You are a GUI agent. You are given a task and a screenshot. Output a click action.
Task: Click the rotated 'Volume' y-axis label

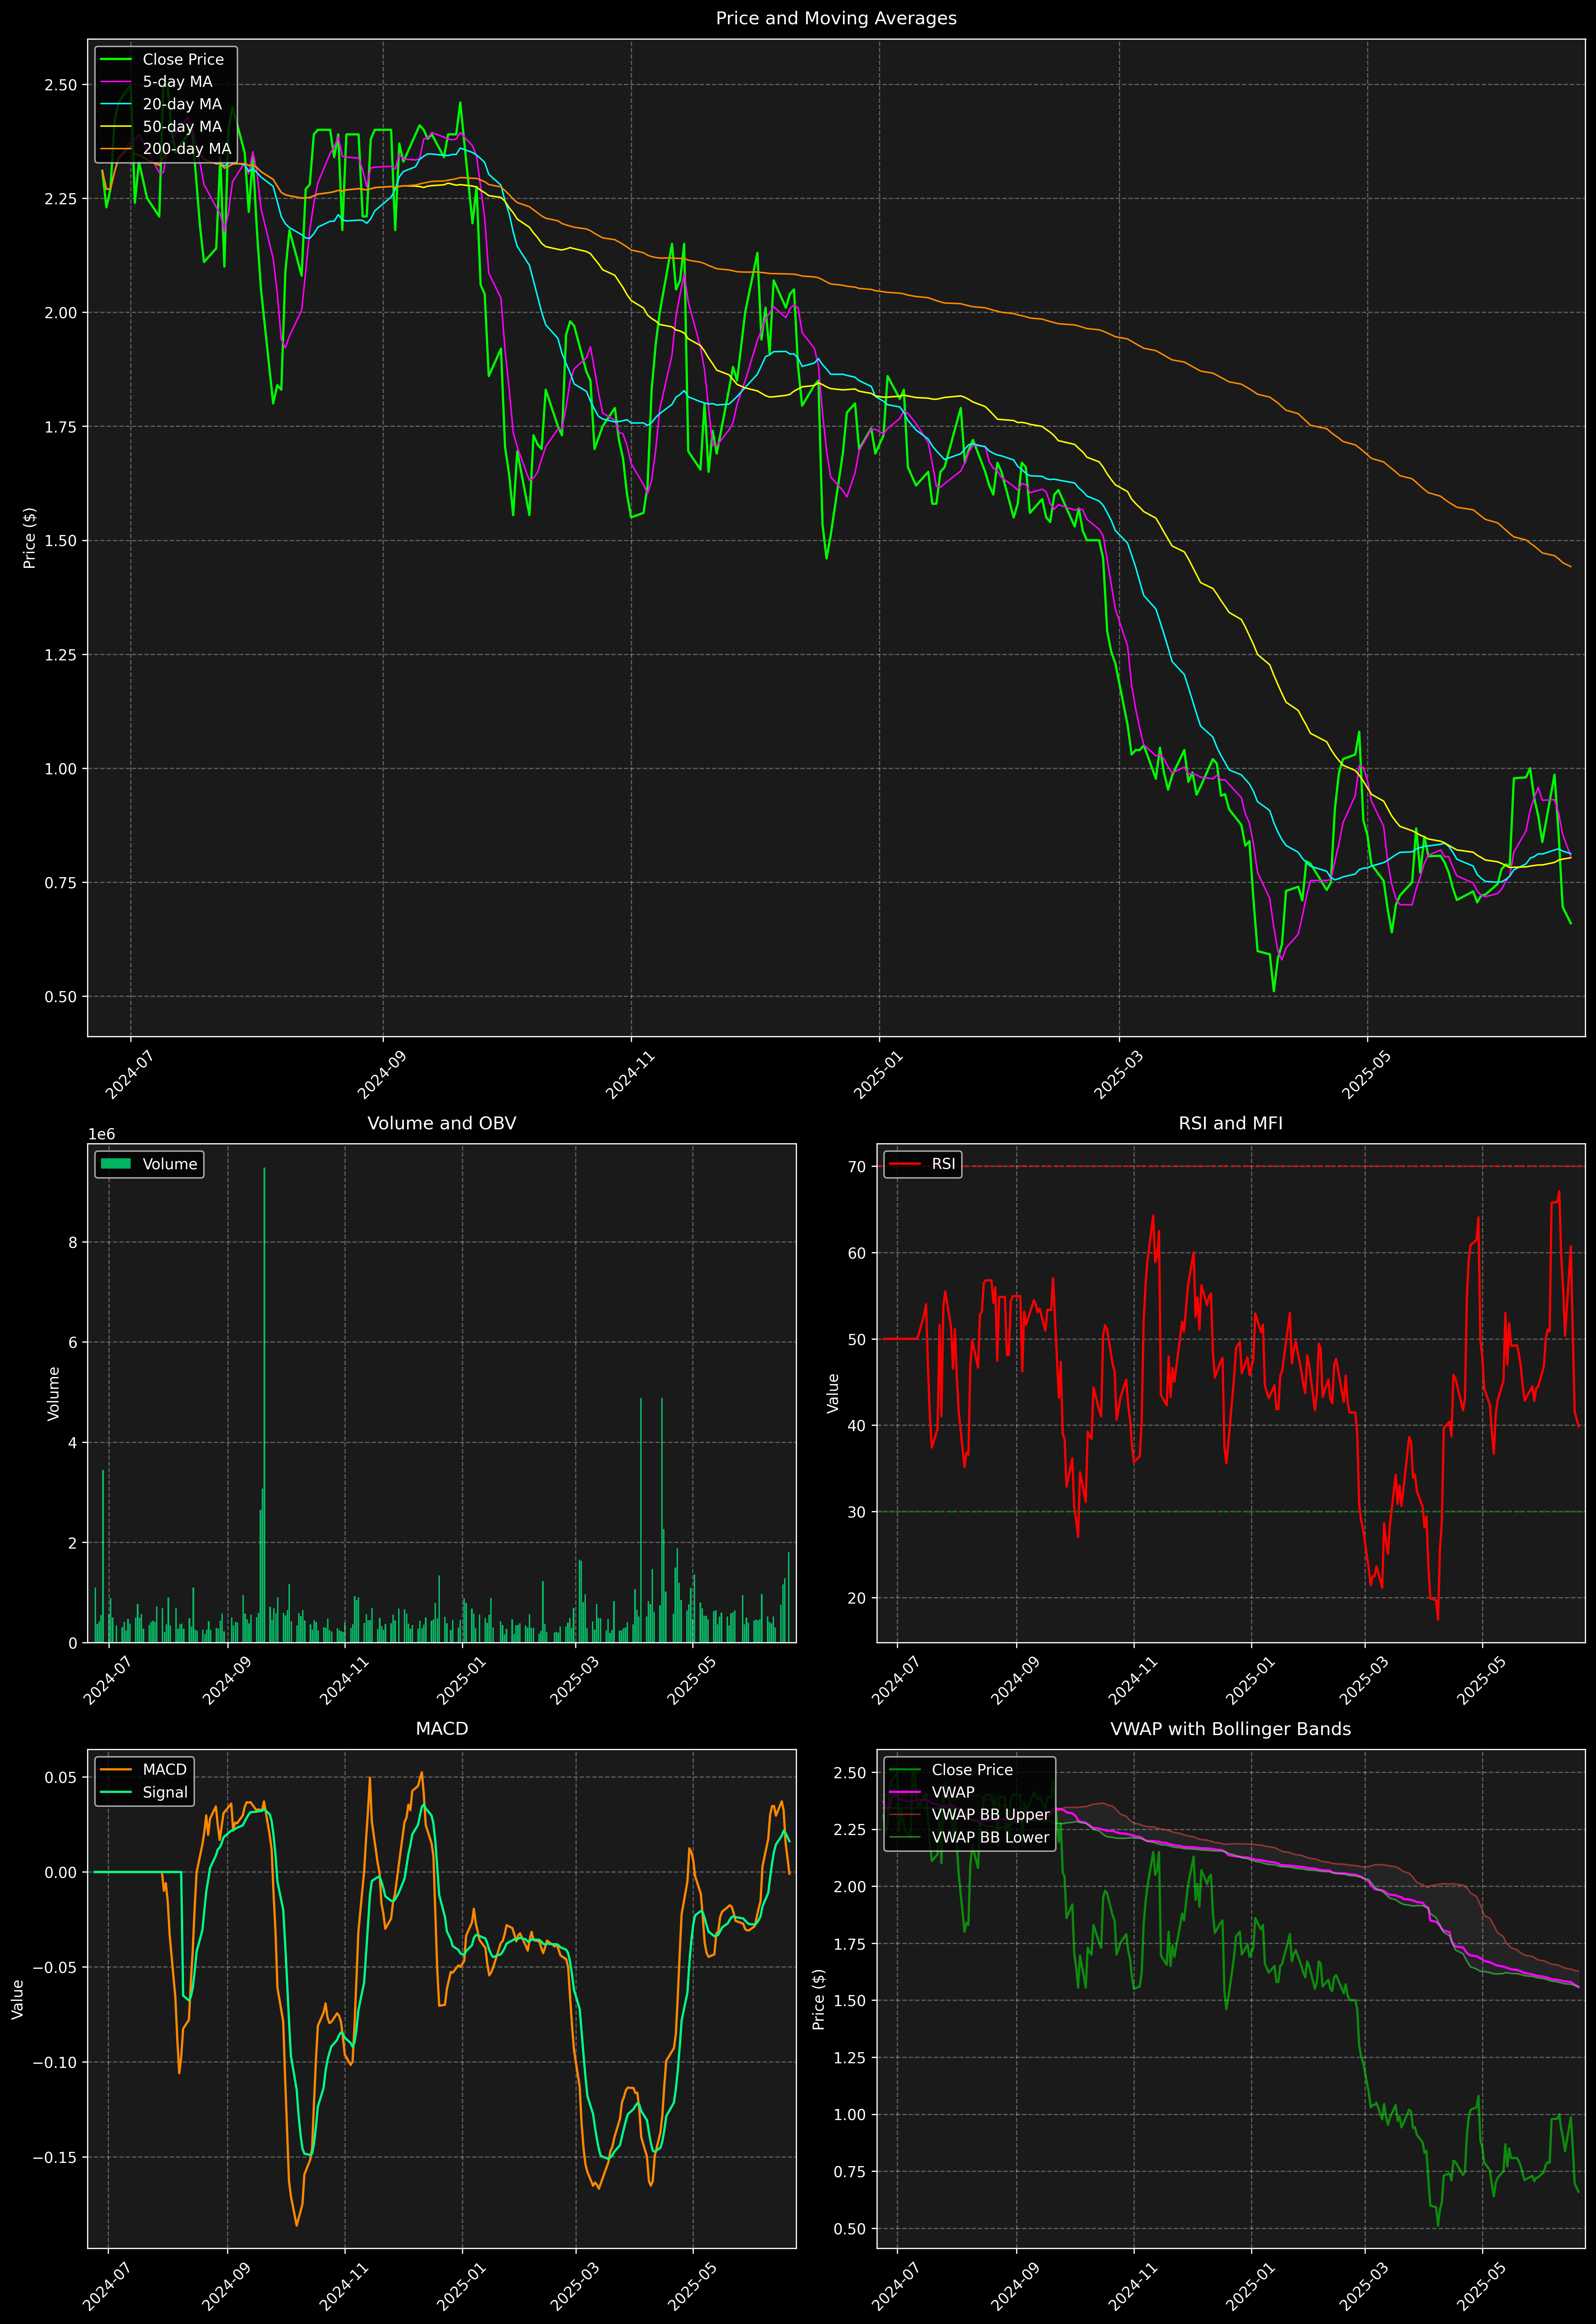[54, 1393]
